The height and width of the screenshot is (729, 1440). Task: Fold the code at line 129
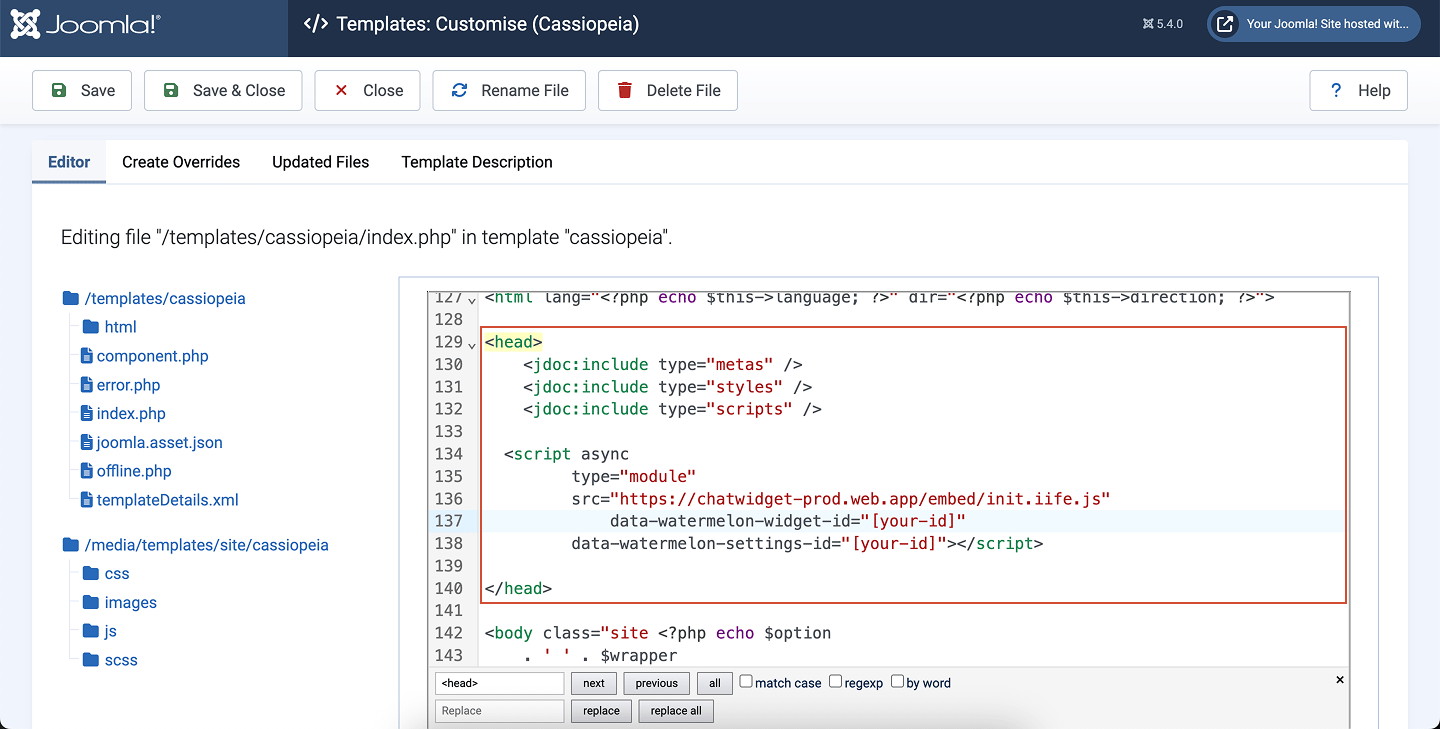pos(472,344)
